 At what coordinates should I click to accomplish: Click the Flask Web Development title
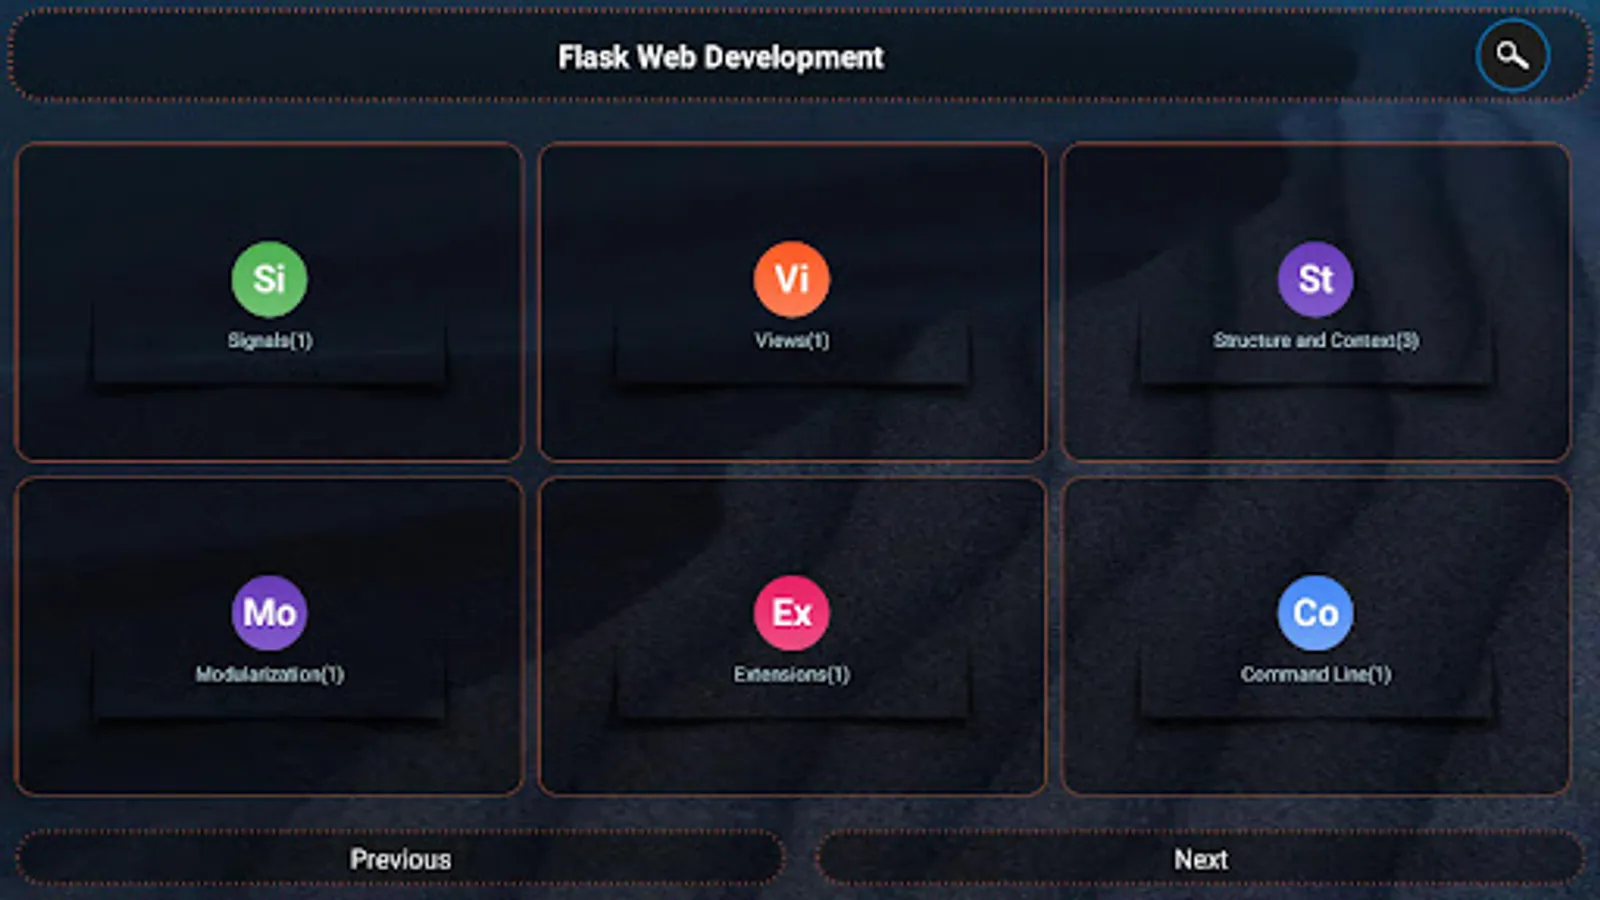pos(721,58)
